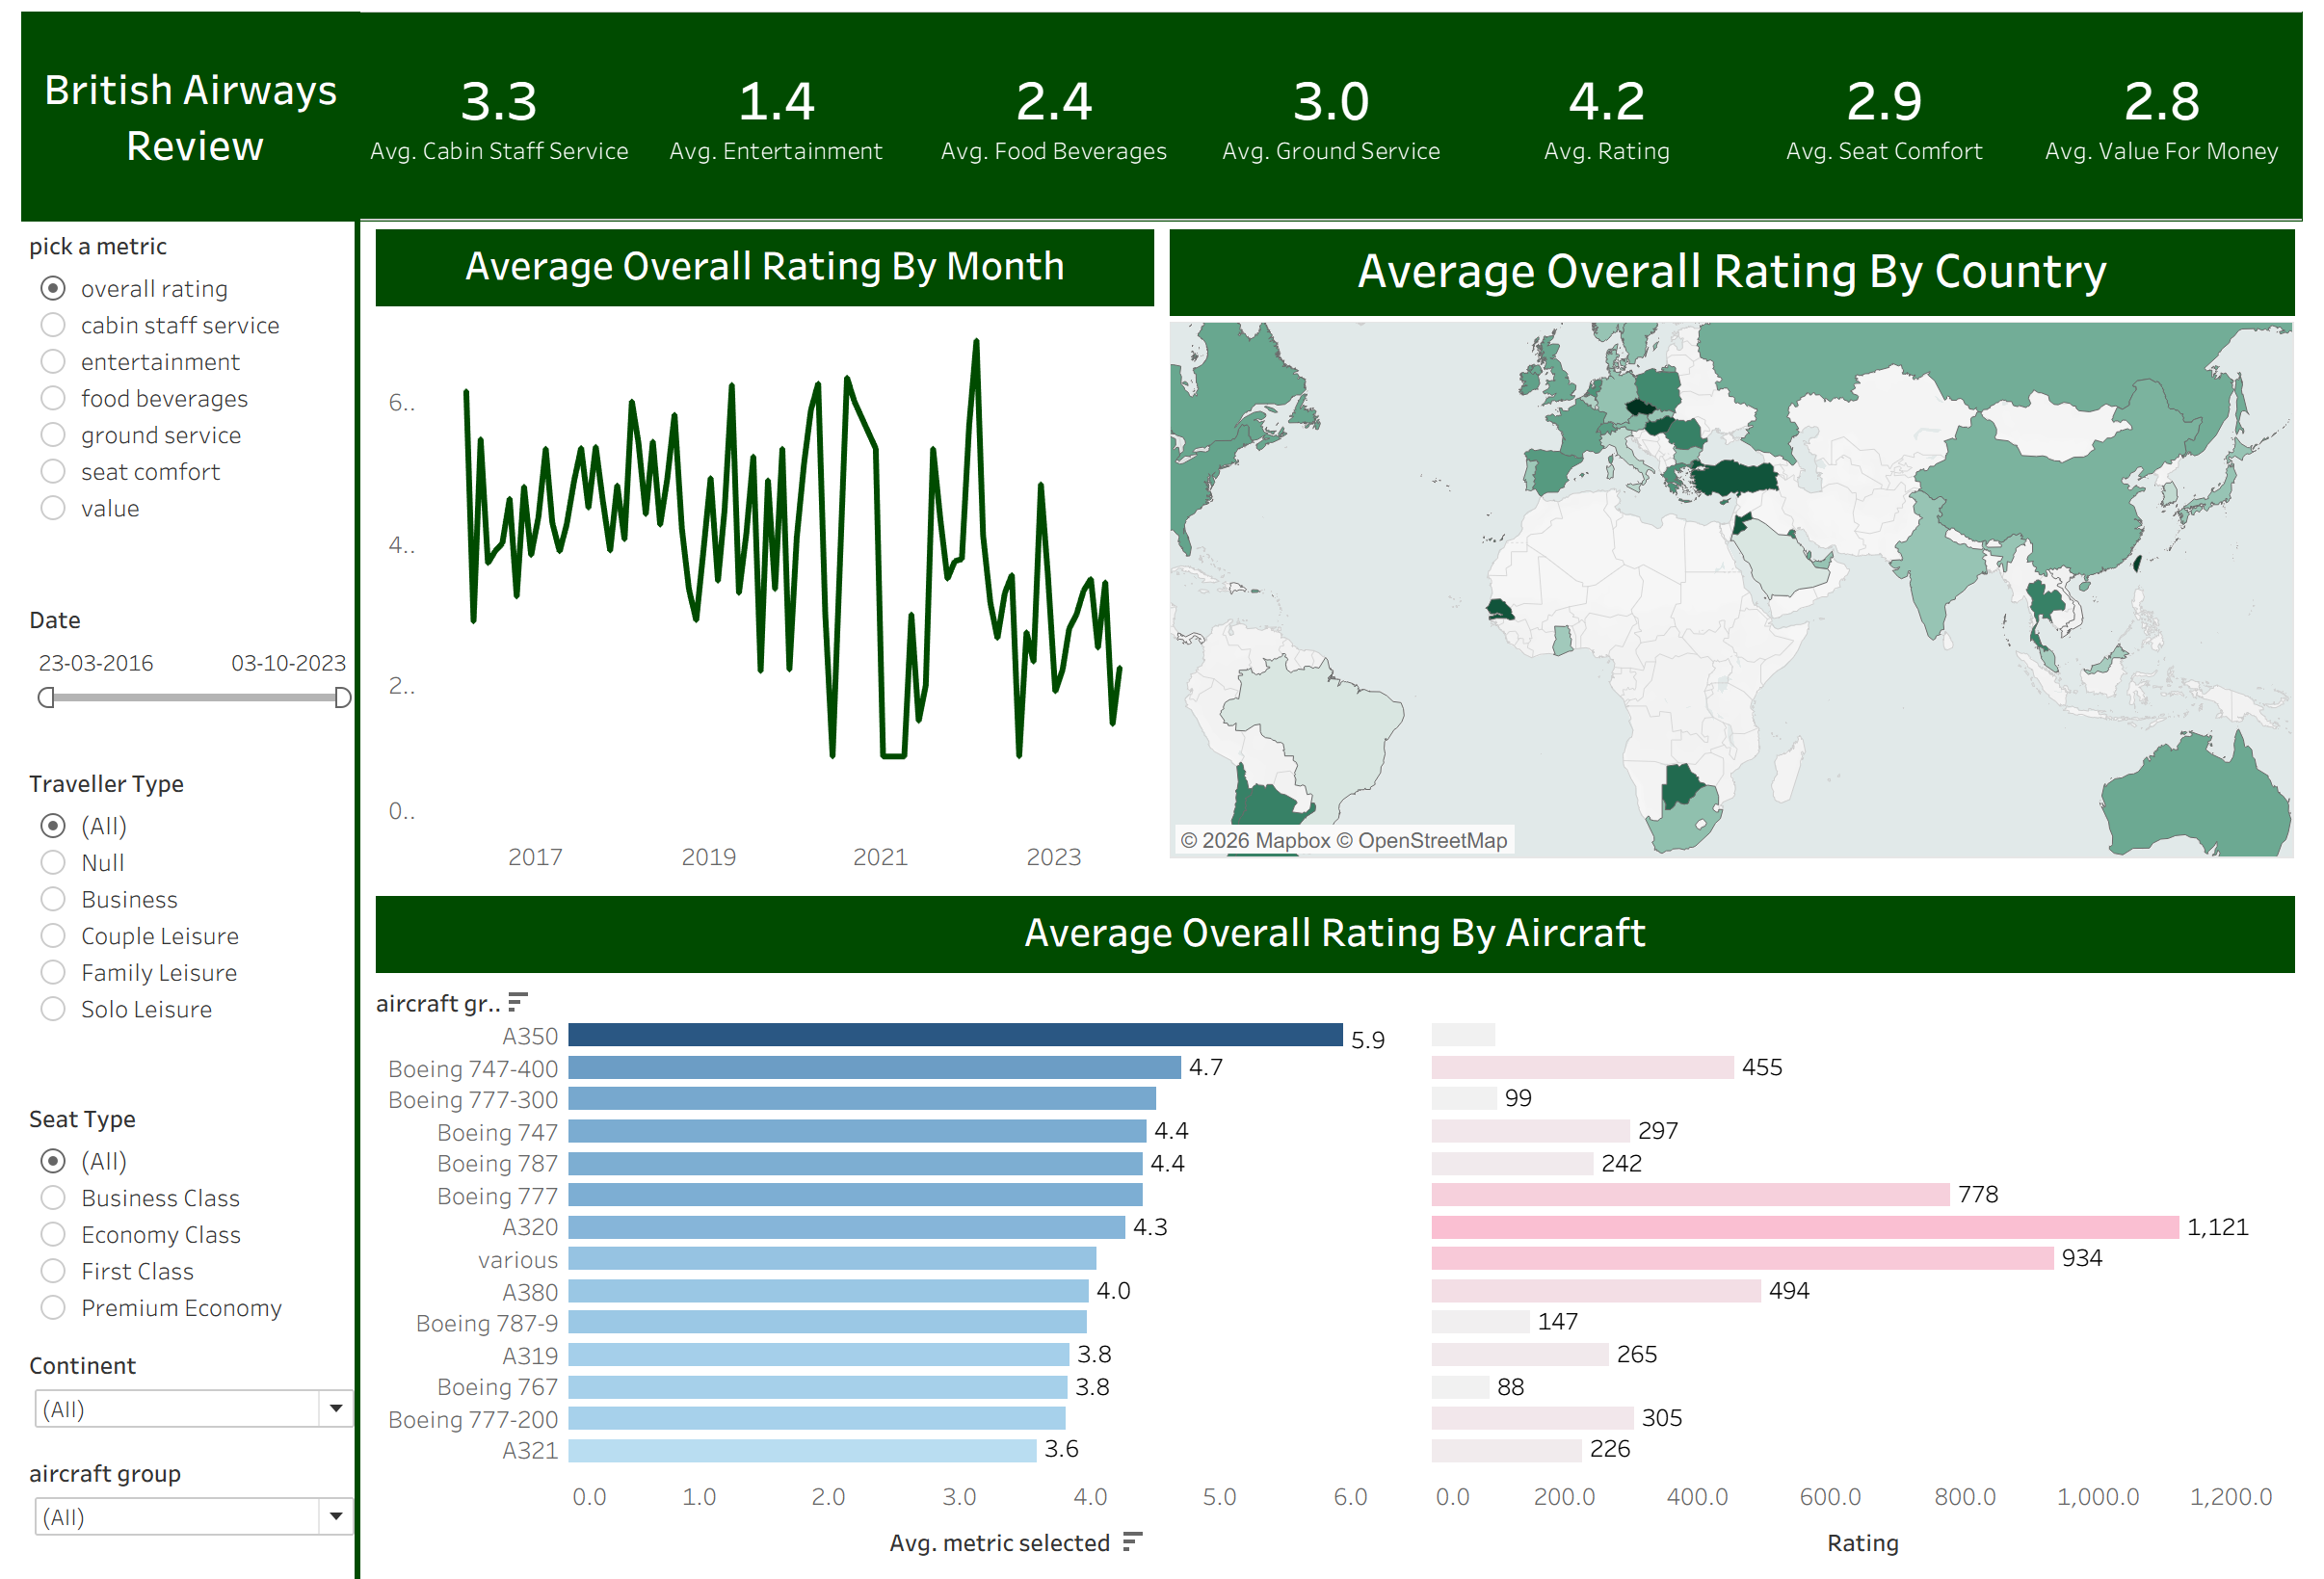Click the A350 rating bar
Screen dimensions: 2324x1579
(954, 1035)
